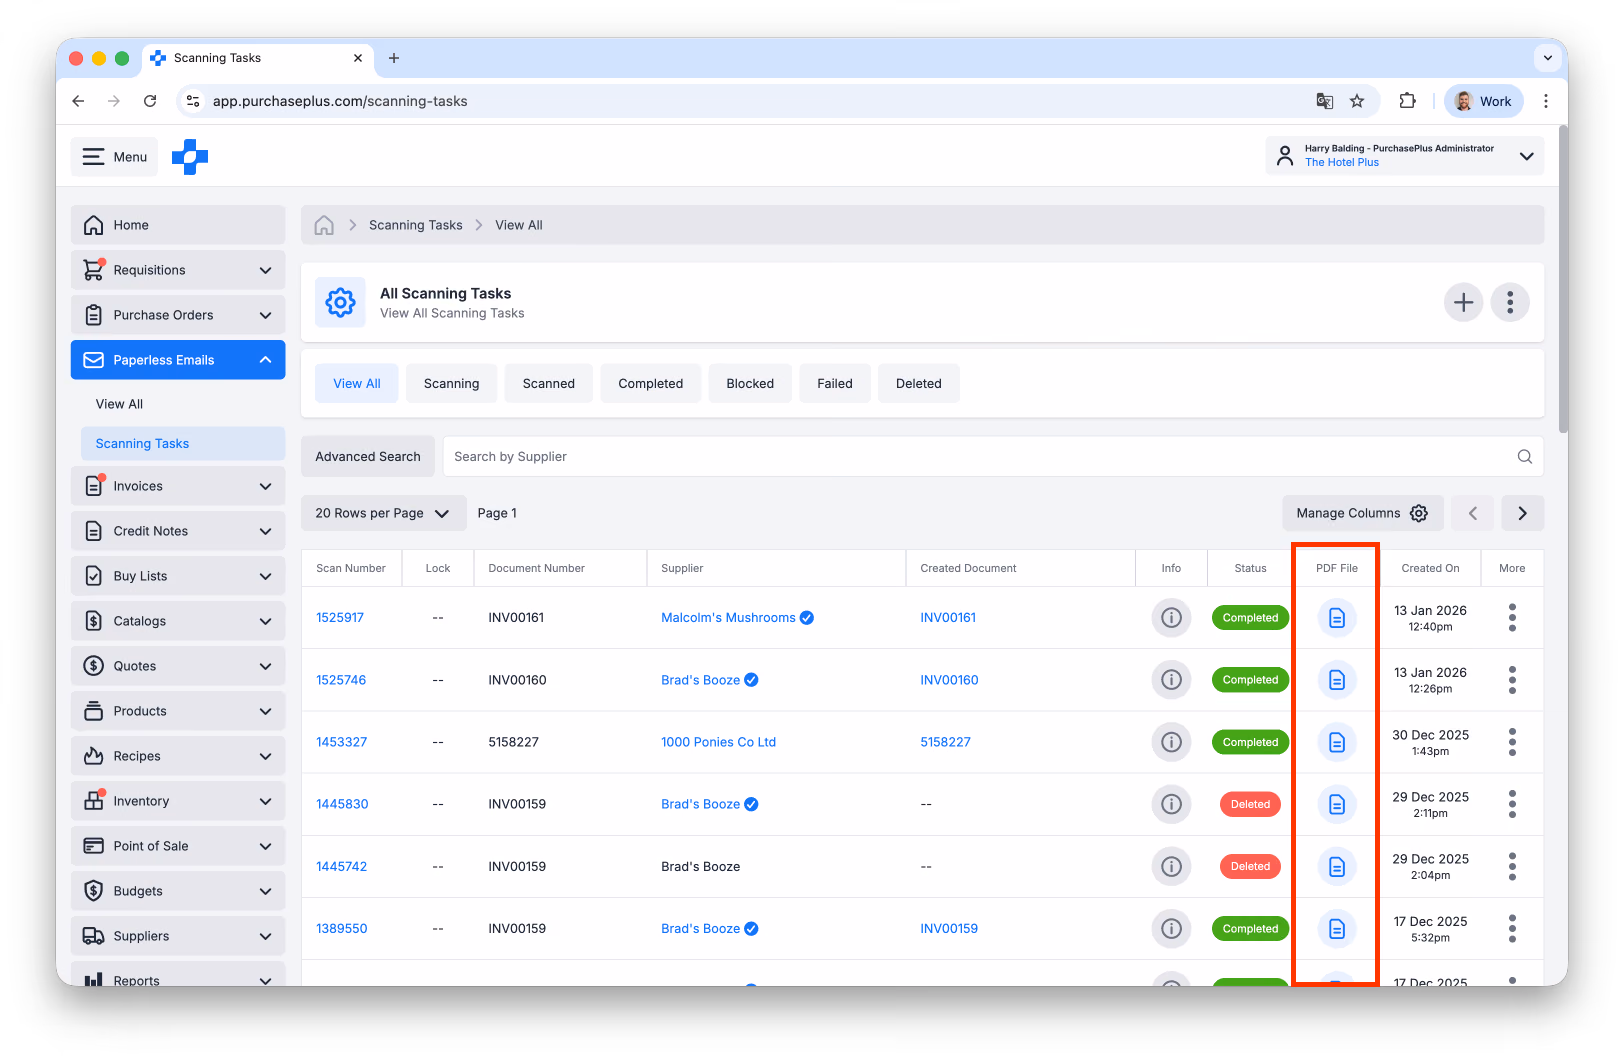Go to previous page of results
The width and height of the screenshot is (1624, 1060).
[x=1472, y=513]
